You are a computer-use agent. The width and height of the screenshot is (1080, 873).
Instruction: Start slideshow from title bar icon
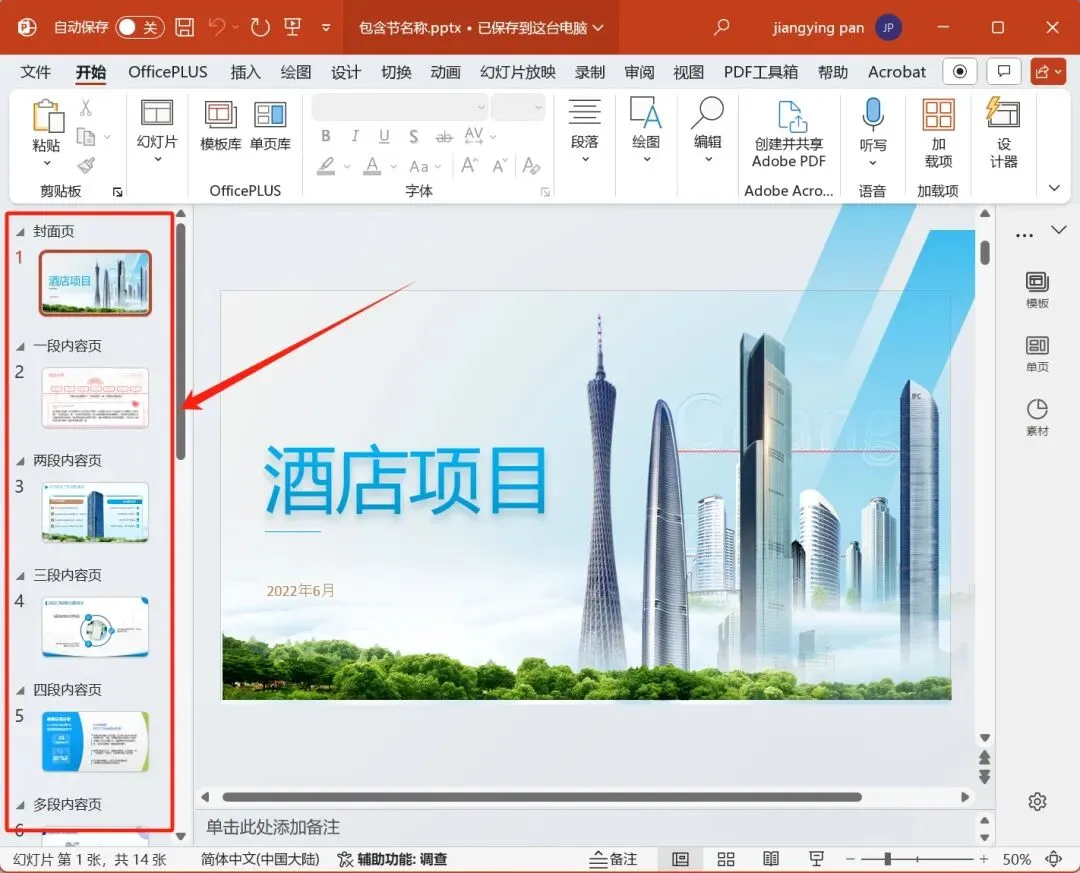(293, 28)
